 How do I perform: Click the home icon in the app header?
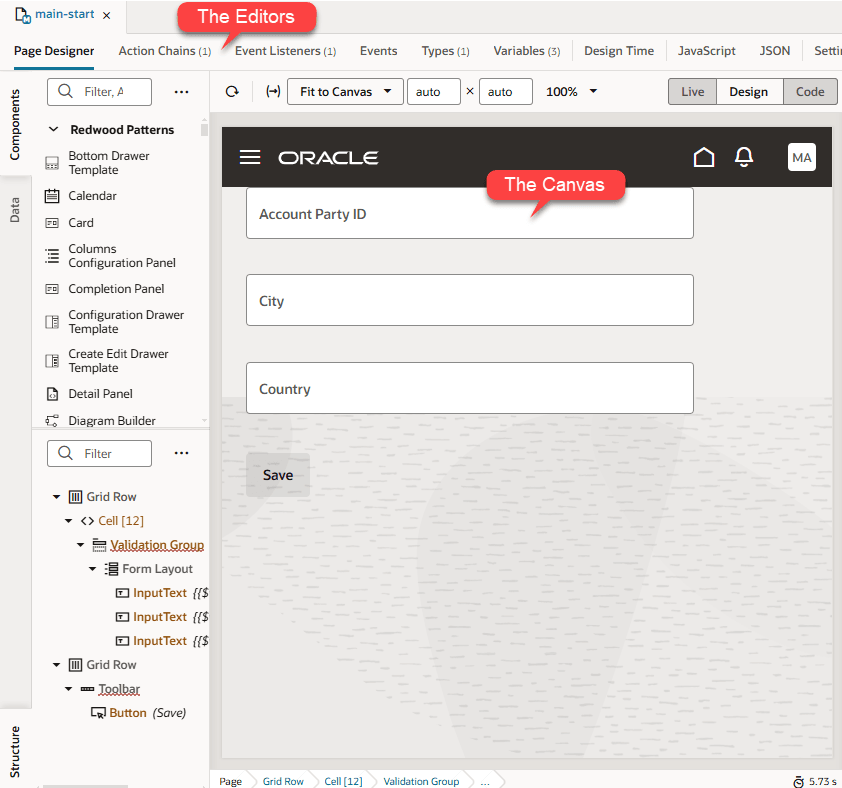[x=703, y=157]
